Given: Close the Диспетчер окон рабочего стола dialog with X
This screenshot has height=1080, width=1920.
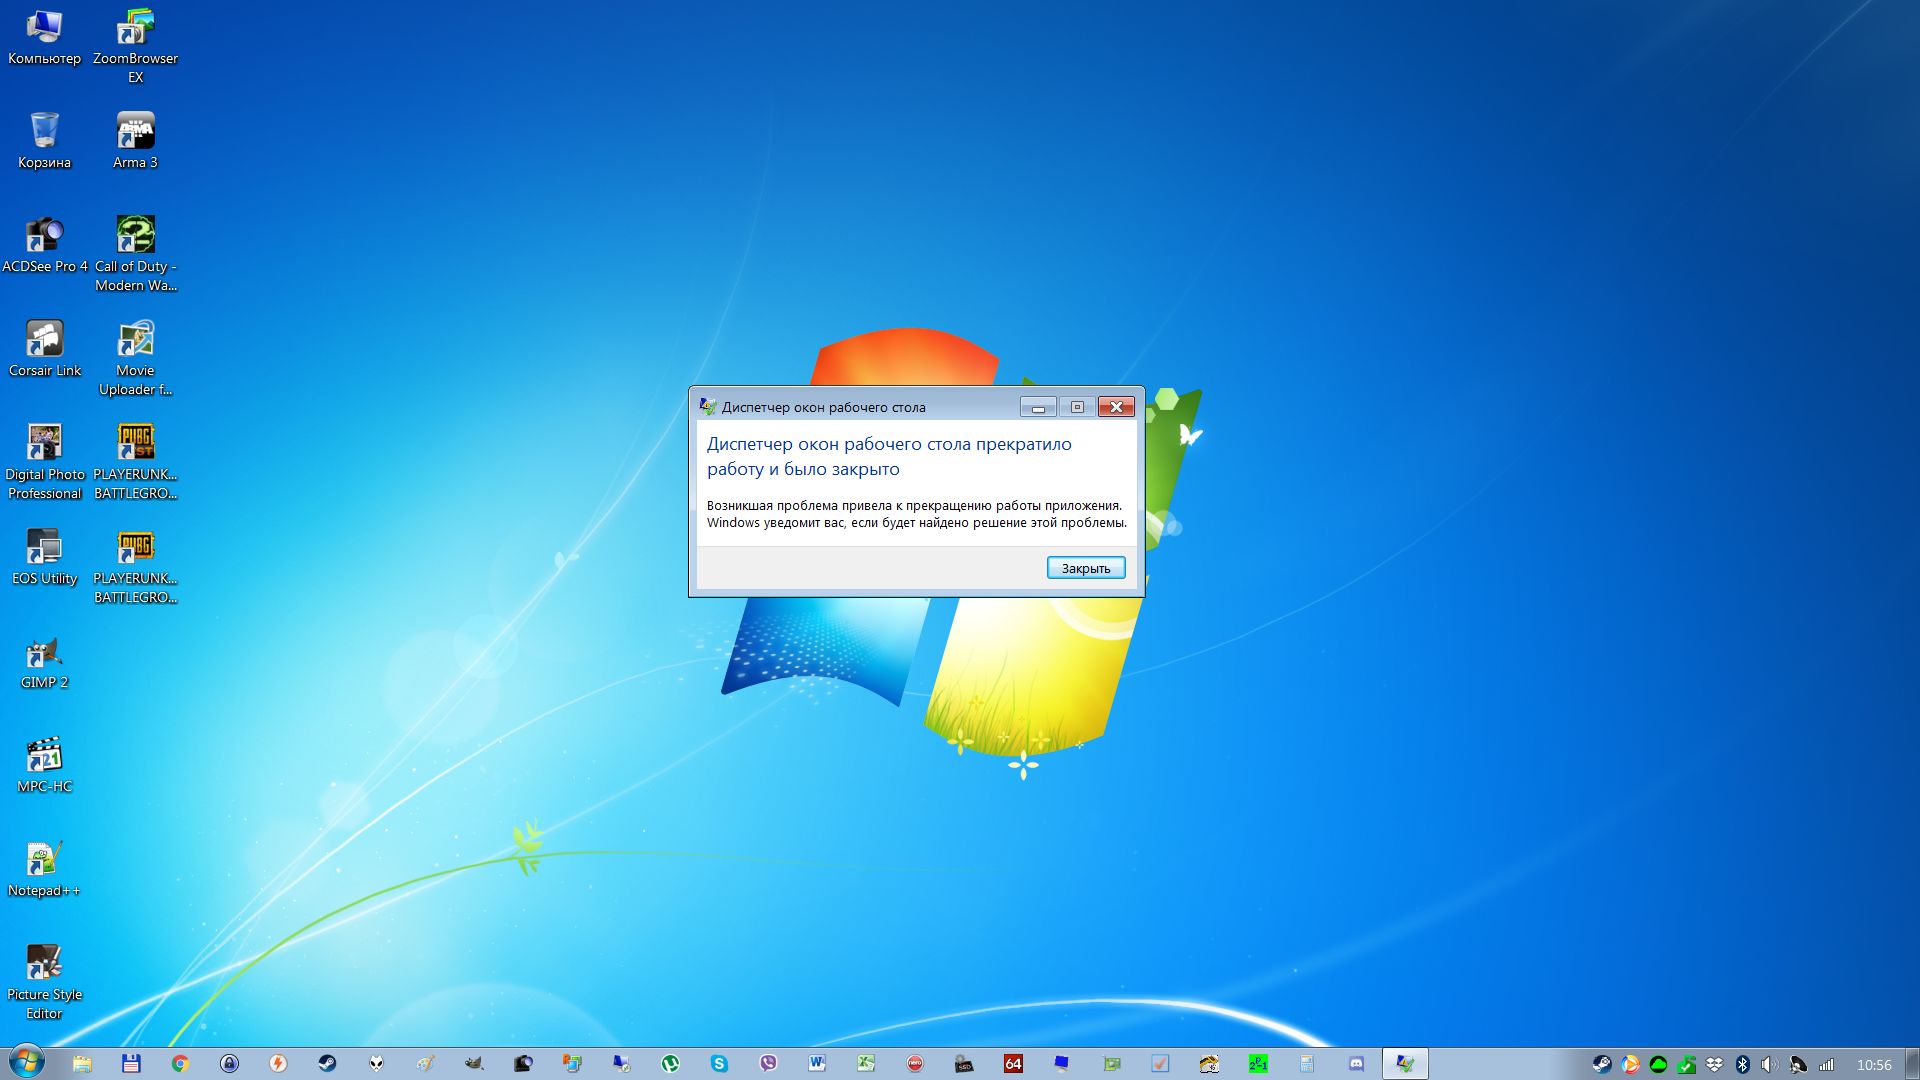Looking at the screenshot, I should pos(1116,407).
